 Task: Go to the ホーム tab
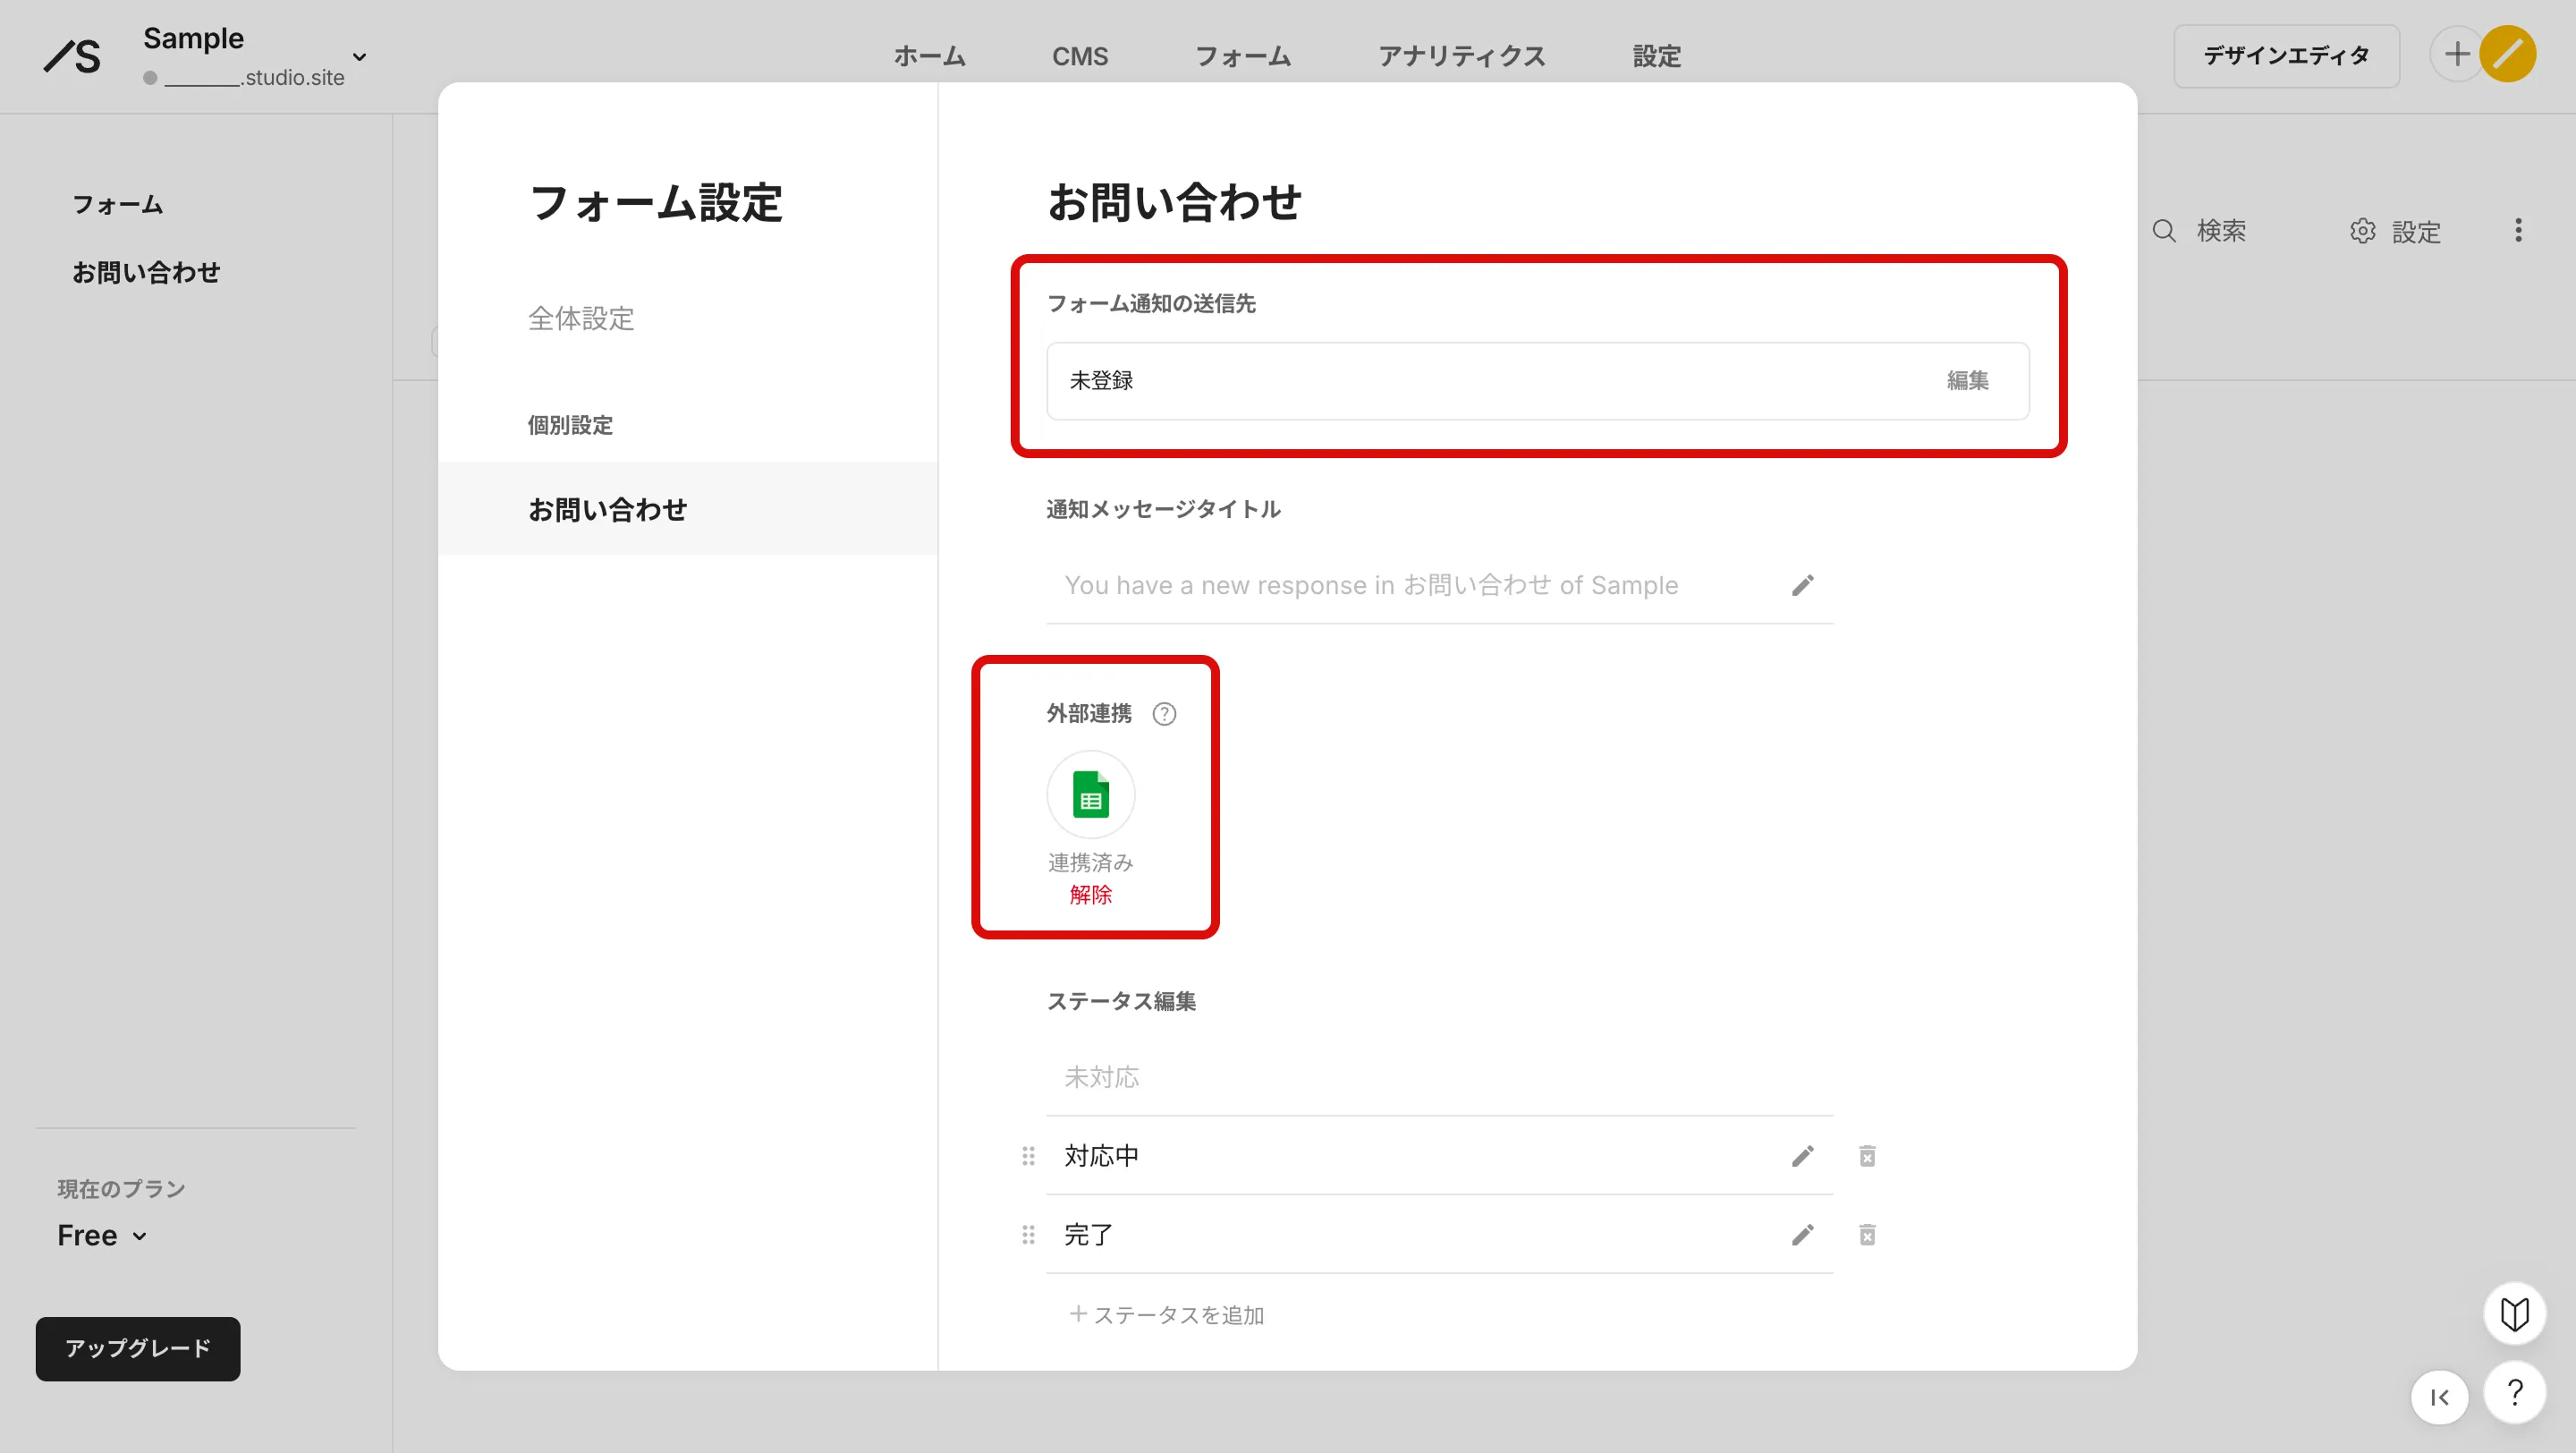(929, 56)
